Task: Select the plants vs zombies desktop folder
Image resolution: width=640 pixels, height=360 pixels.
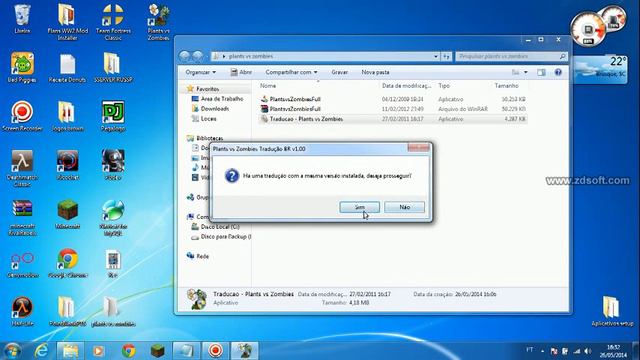Action: click(x=113, y=311)
